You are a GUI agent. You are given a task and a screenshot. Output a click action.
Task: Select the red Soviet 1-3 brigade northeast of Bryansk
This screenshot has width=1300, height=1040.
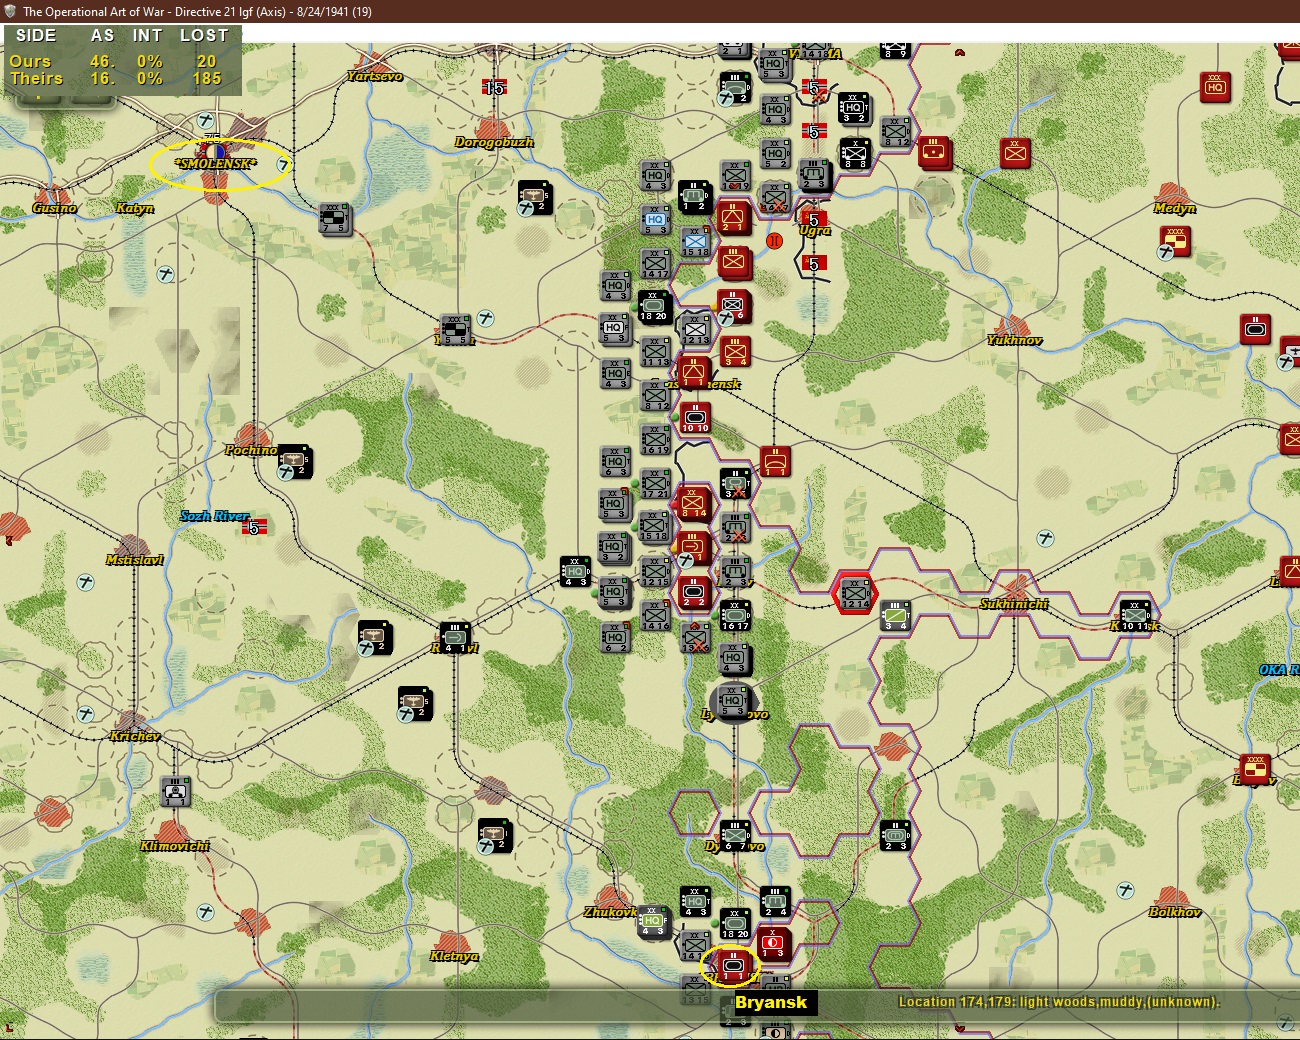click(773, 943)
